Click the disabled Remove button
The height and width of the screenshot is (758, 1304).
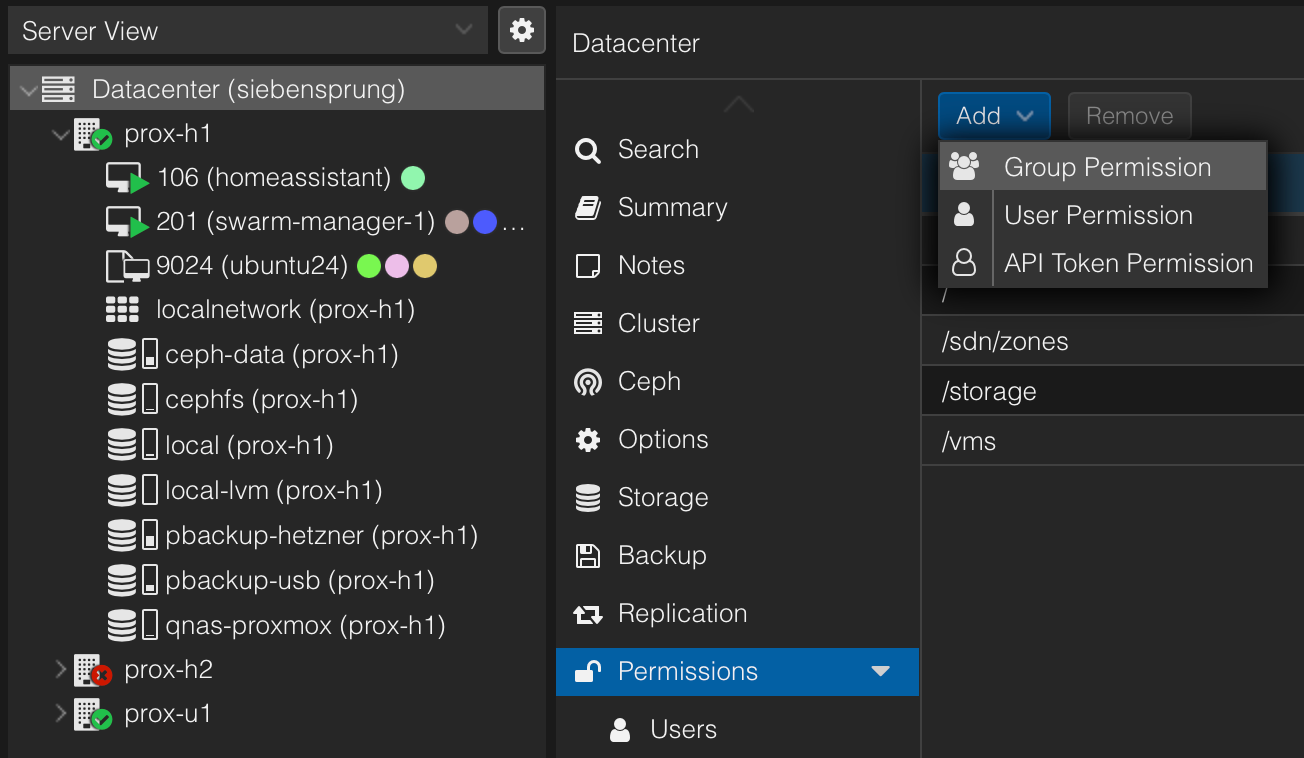pos(1130,116)
